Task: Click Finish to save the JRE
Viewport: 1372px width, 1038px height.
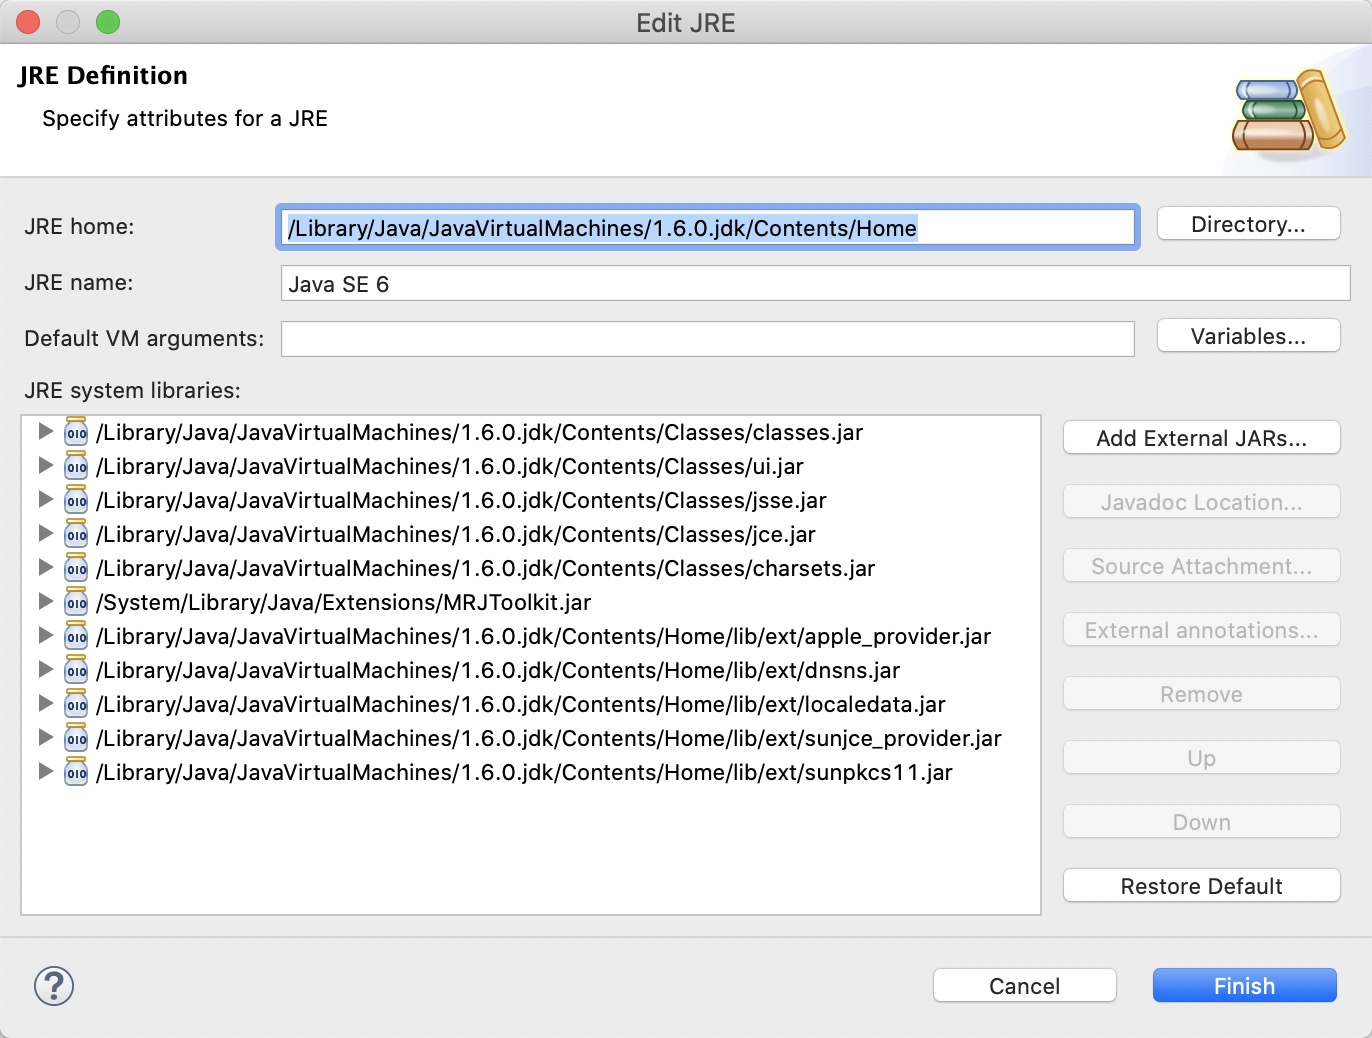Action: coord(1244,986)
